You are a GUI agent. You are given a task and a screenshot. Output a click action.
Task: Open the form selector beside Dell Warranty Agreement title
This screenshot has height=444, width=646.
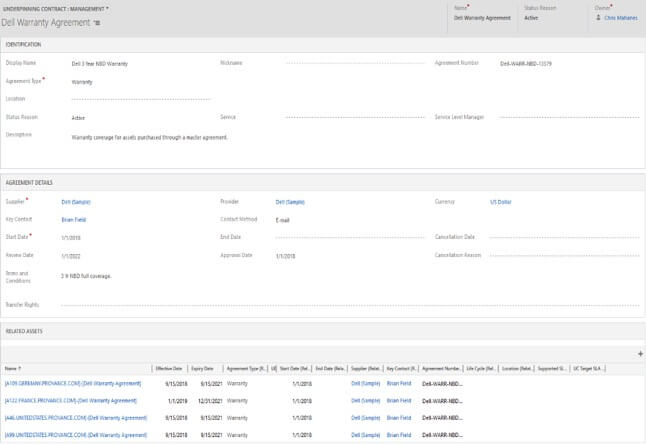tap(97, 23)
